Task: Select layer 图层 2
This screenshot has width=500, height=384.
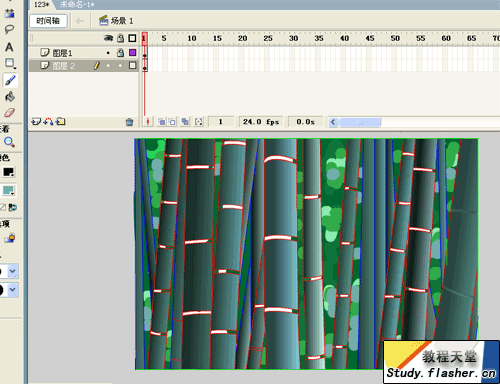Action: 64,66
